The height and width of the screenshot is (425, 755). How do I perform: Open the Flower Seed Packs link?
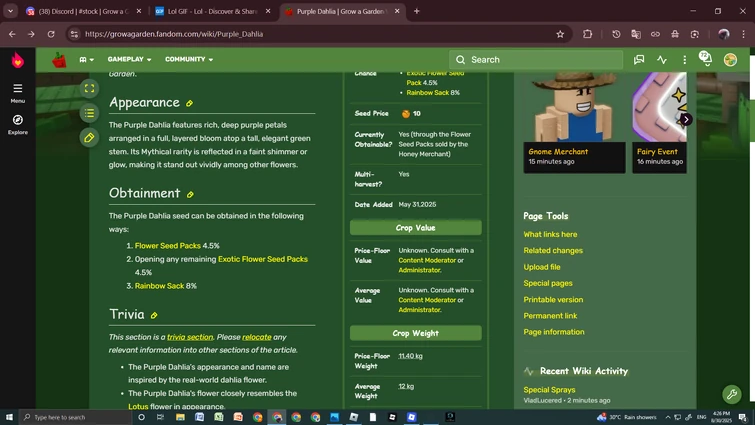click(x=168, y=246)
